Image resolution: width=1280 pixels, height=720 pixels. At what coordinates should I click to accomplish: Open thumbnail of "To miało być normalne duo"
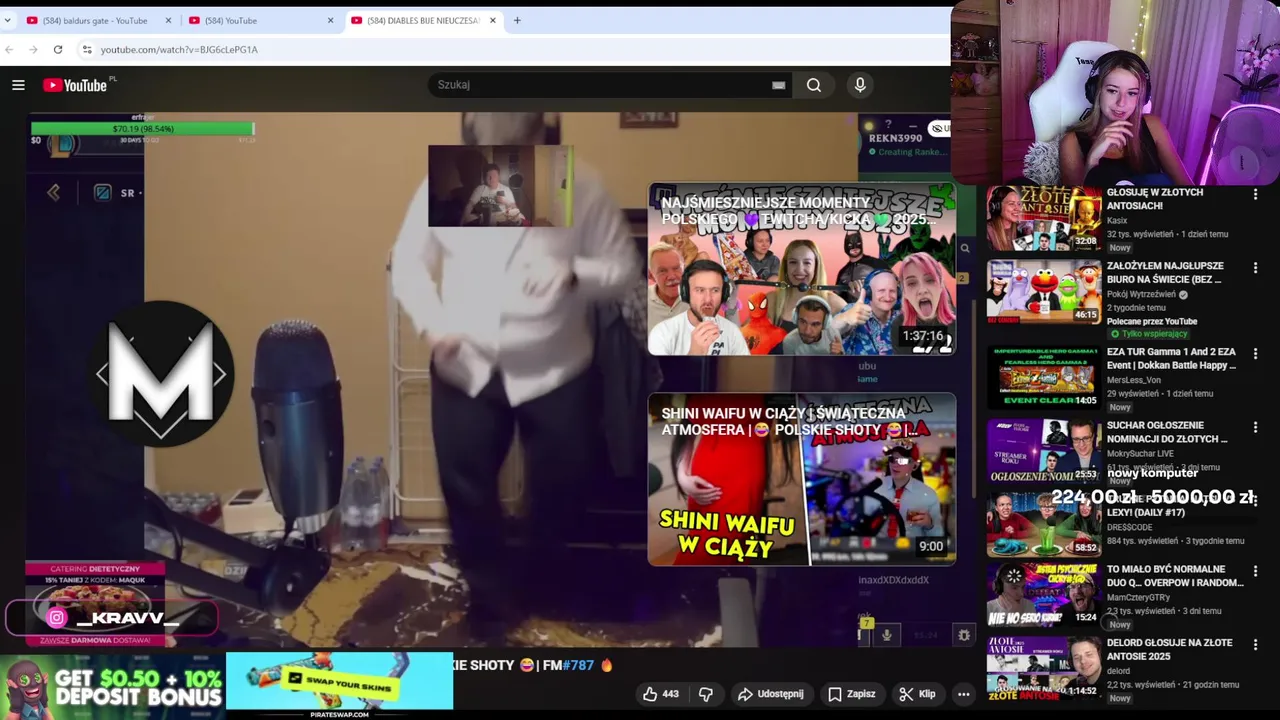(x=1044, y=595)
